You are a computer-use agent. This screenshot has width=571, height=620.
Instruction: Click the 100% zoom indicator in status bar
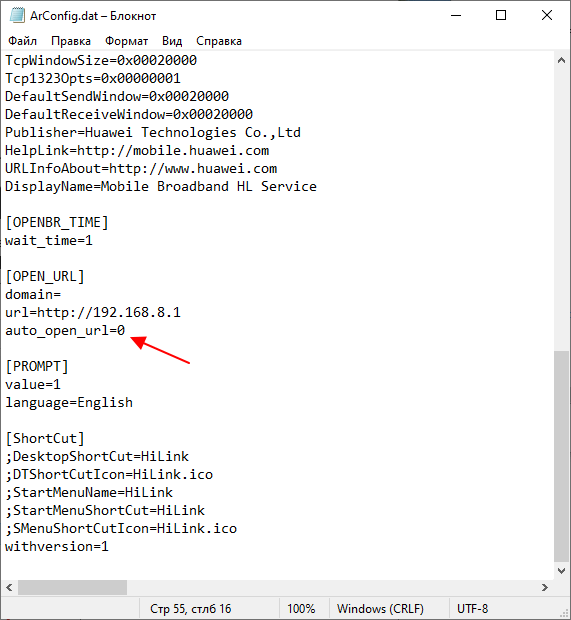pyautogui.click(x=301, y=609)
